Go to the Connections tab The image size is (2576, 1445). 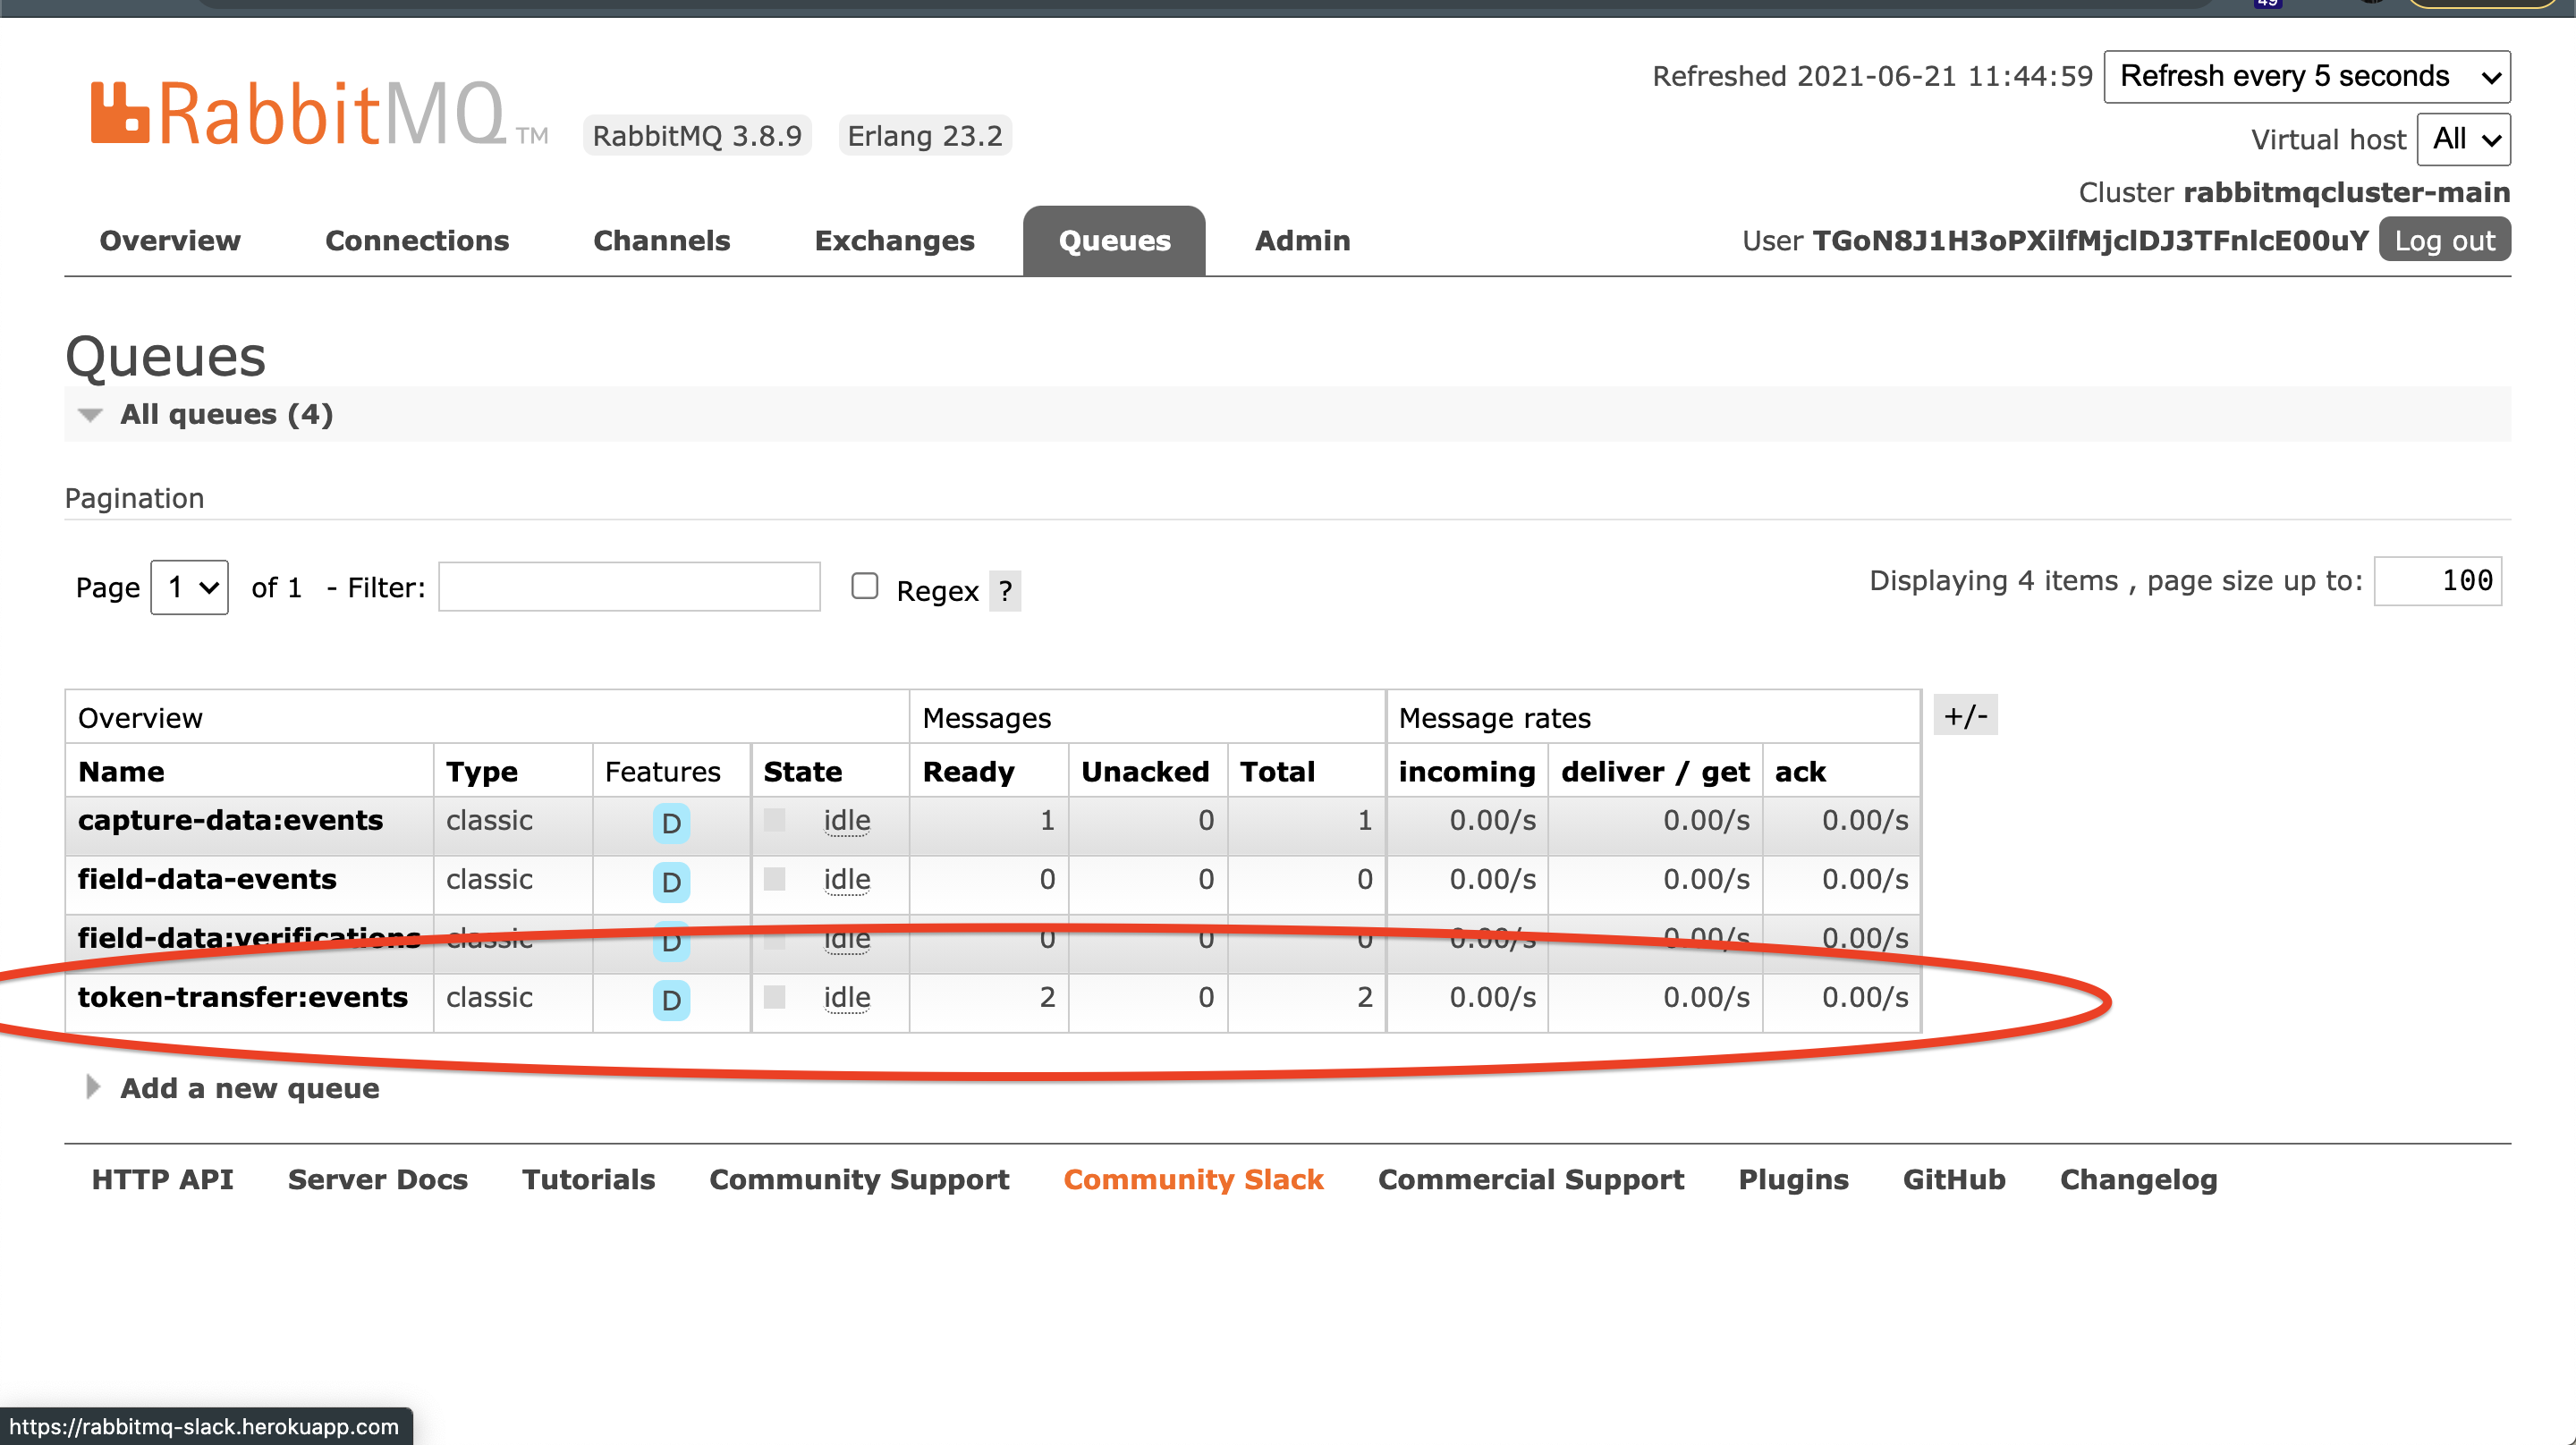[416, 241]
